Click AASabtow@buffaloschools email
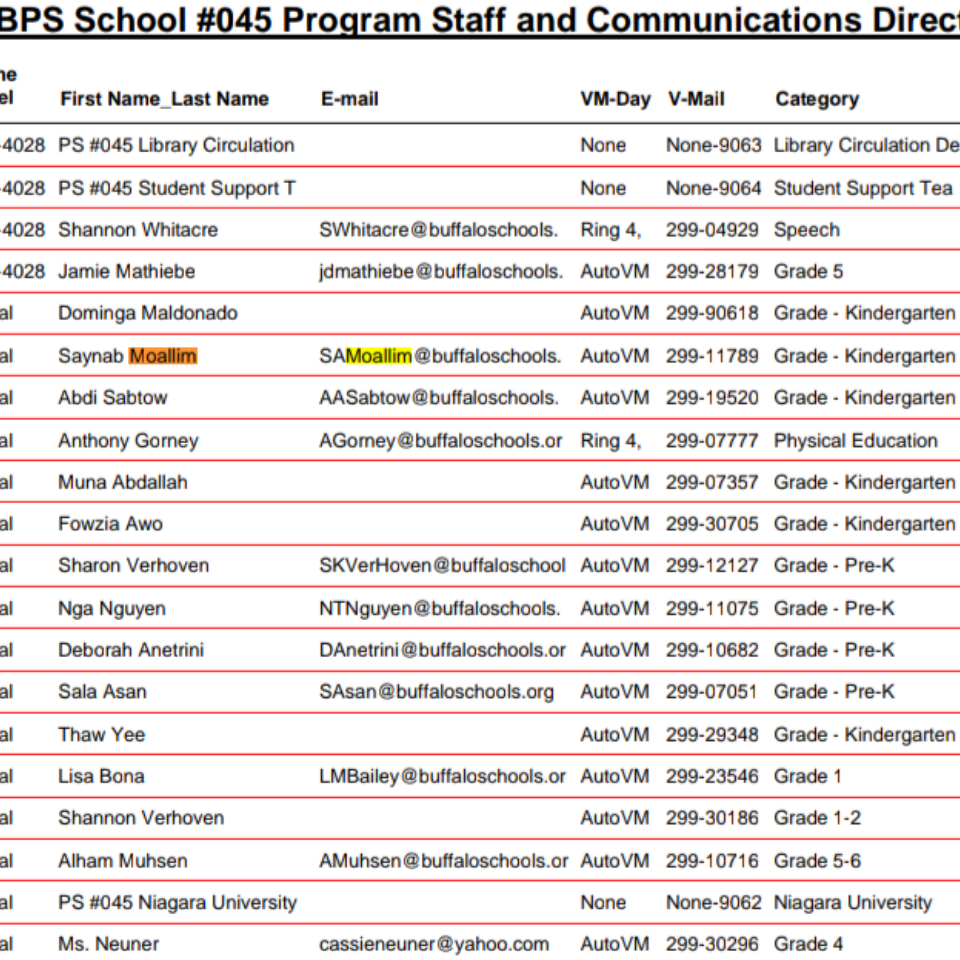 [x=439, y=397]
